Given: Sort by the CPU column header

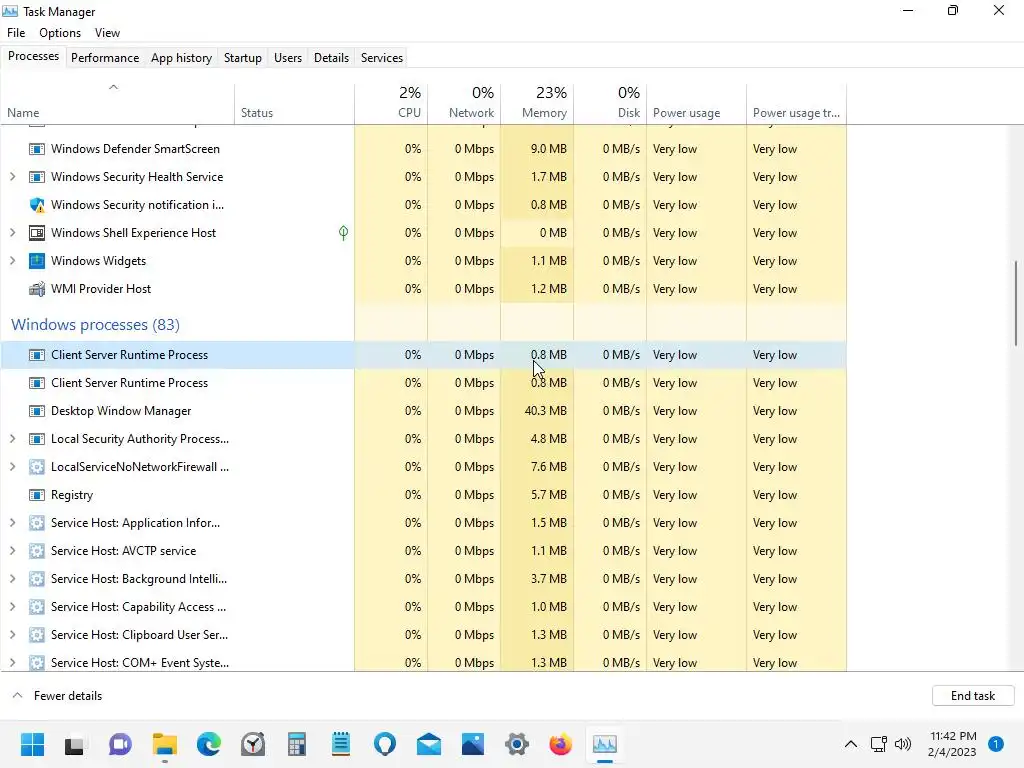Looking at the screenshot, I should coord(391,104).
